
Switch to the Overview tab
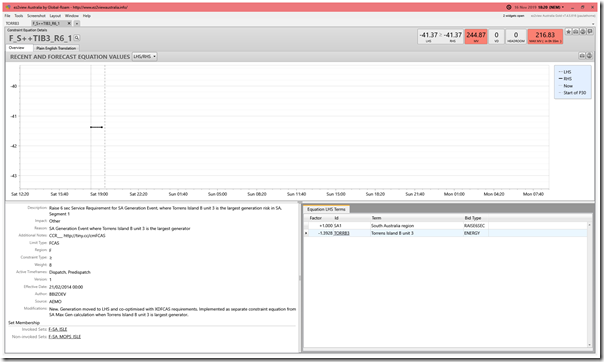coord(17,48)
